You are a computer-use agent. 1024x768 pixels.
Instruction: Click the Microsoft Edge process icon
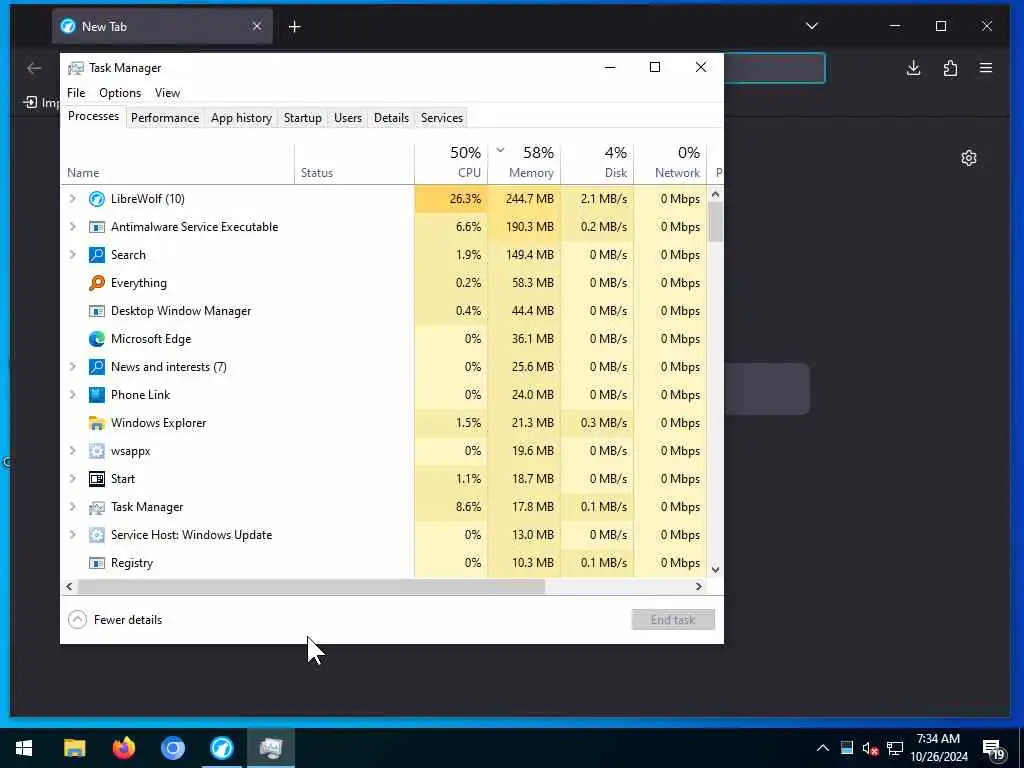click(x=97, y=339)
